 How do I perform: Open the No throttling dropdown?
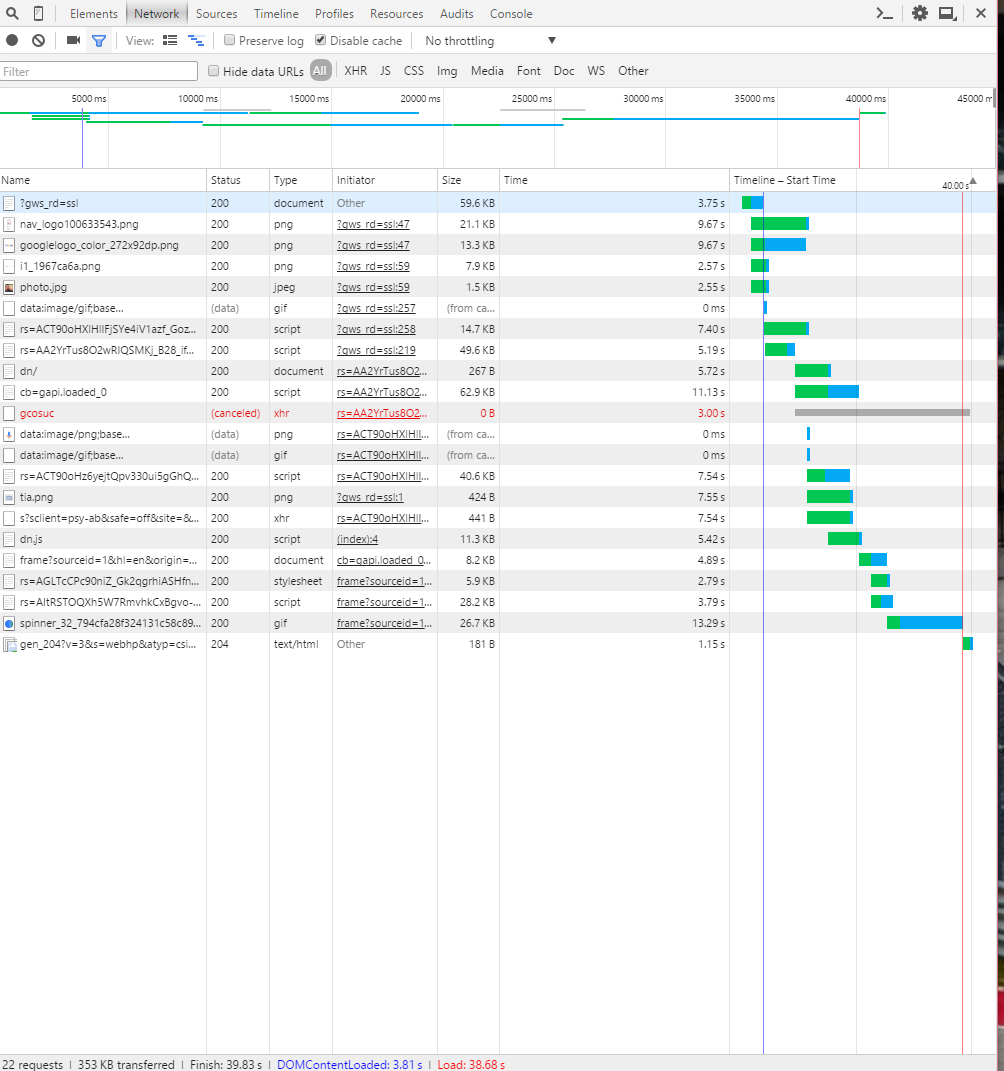tap(490, 40)
